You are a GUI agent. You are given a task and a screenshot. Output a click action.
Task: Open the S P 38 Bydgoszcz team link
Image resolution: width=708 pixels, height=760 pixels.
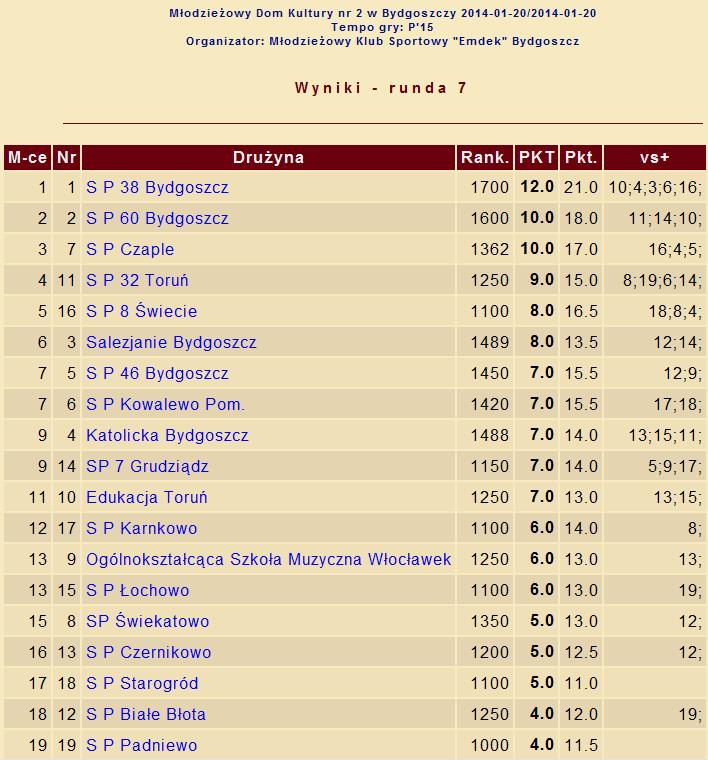tap(157, 188)
